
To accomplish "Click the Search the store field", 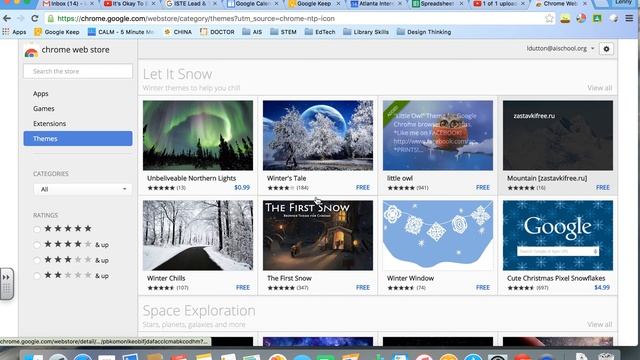I will tap(78, 71).
